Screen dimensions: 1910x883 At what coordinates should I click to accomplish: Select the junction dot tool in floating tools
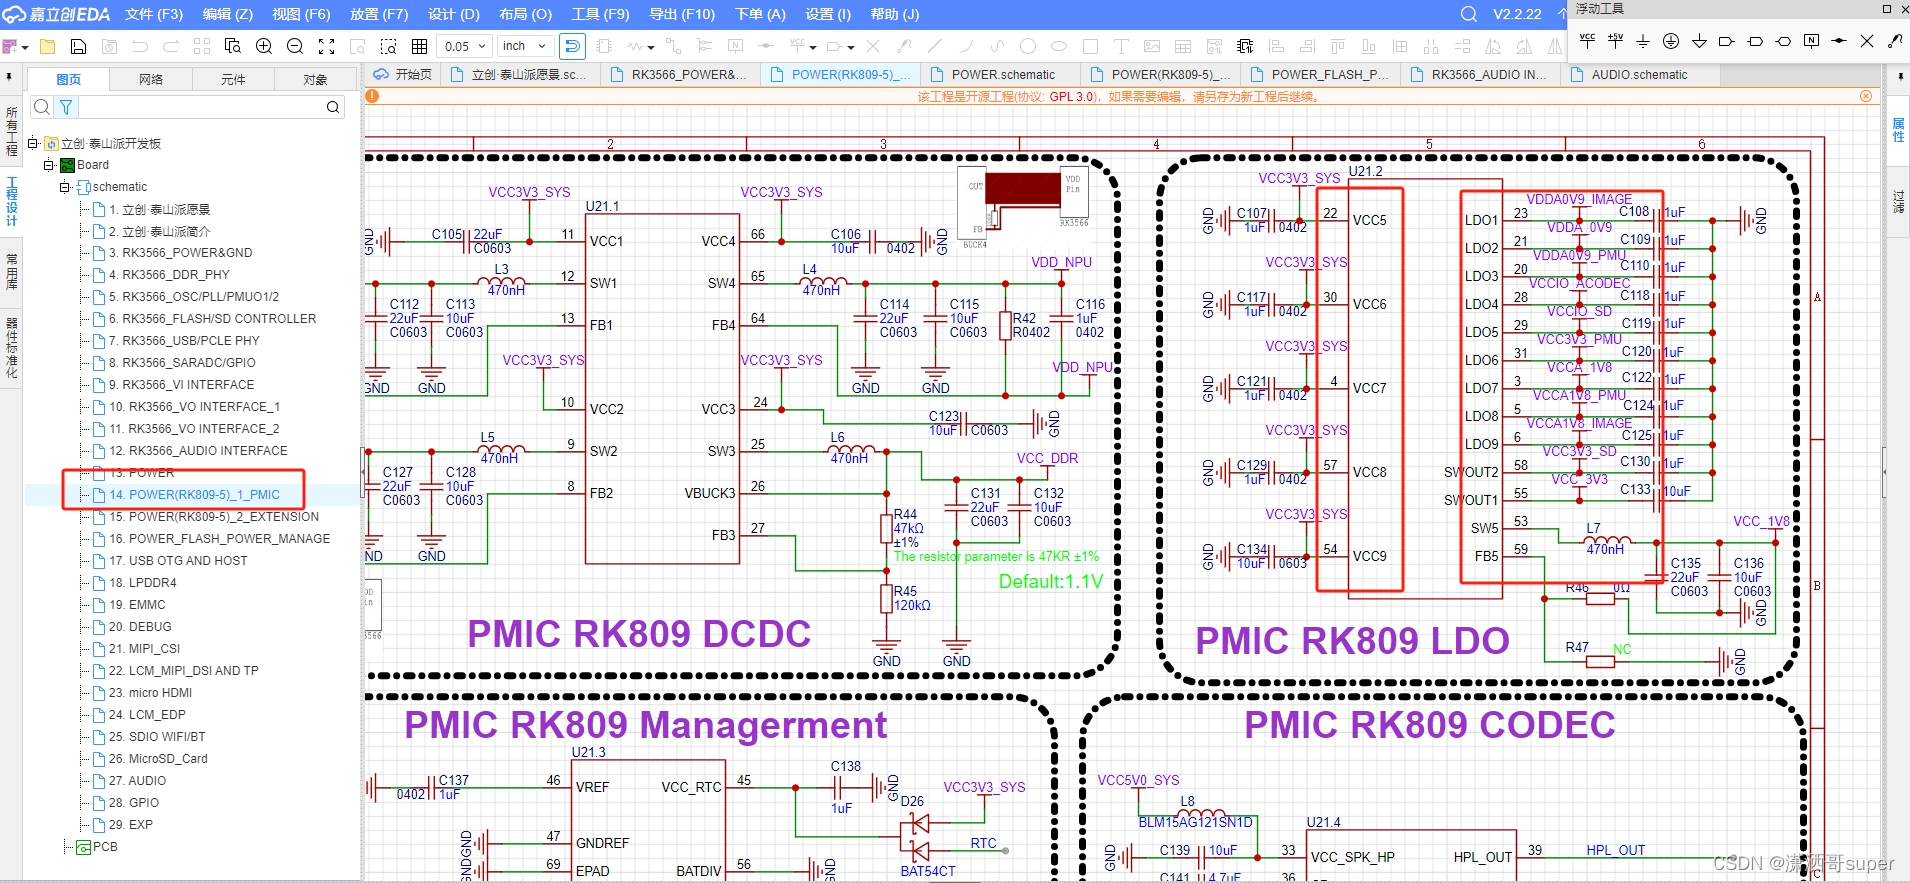coord(1839,41)
